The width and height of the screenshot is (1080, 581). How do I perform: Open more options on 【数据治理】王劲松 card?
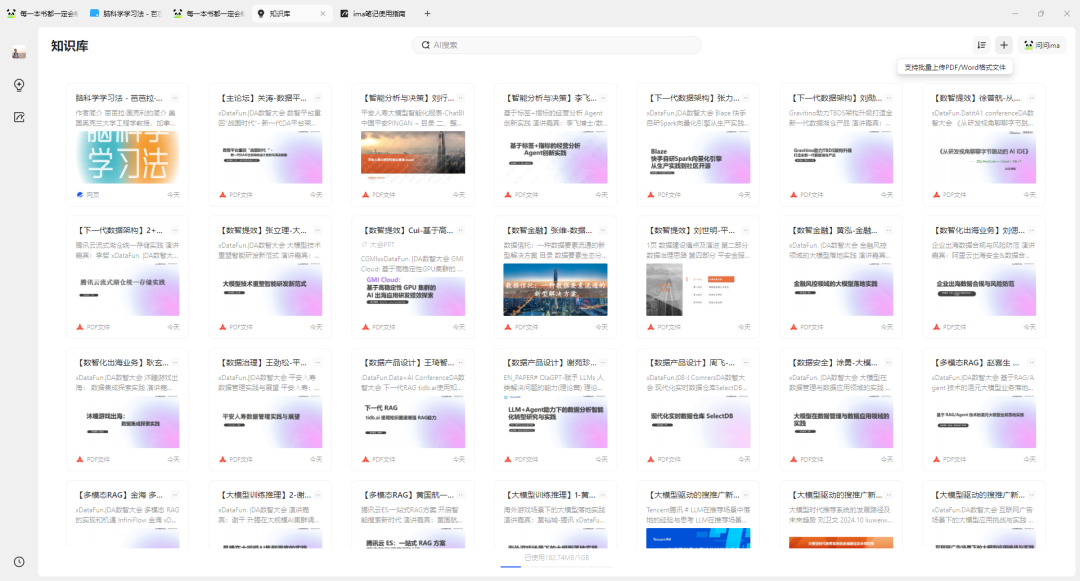pos(318,362)
